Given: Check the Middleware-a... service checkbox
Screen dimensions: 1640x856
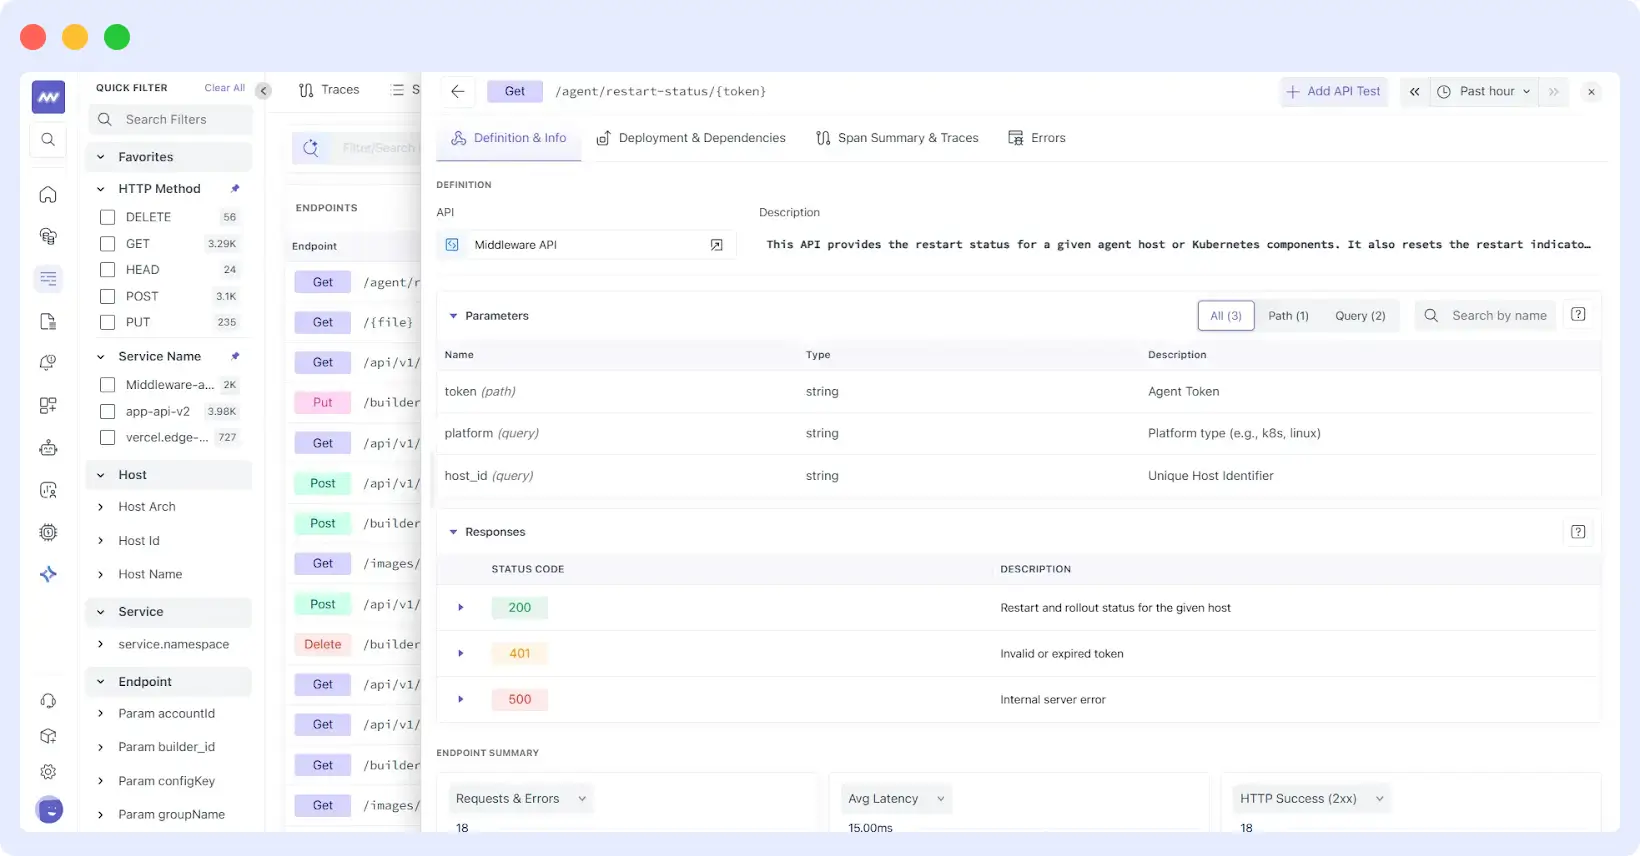Looking at the screenshot, I should coord(108,385).
